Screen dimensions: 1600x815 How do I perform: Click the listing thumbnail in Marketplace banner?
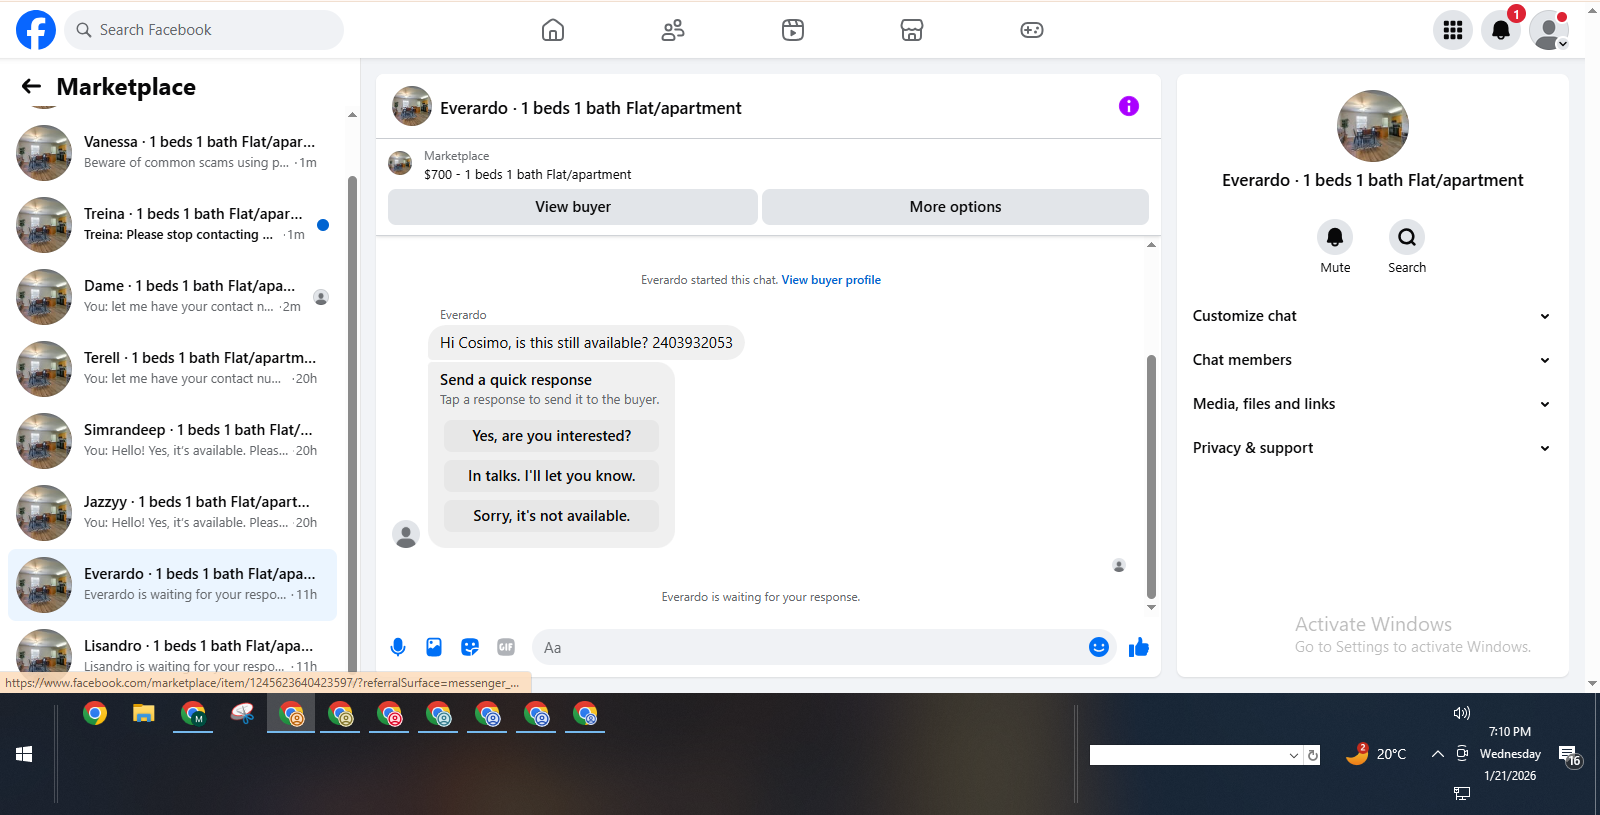click(400, 163)
